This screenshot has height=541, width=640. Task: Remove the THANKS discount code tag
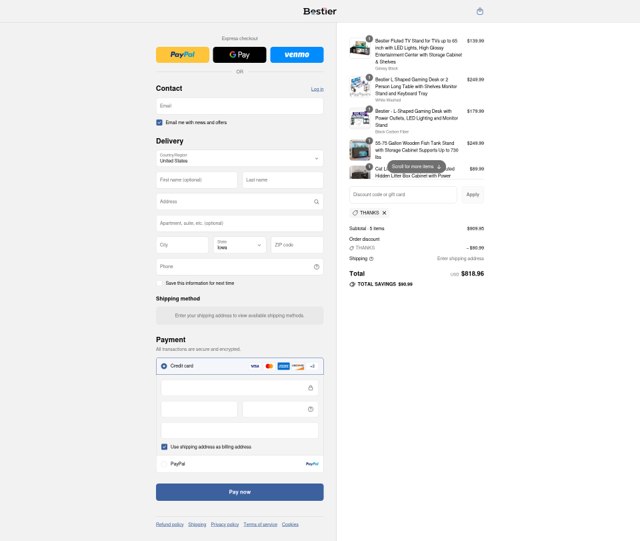coord(384,213)
